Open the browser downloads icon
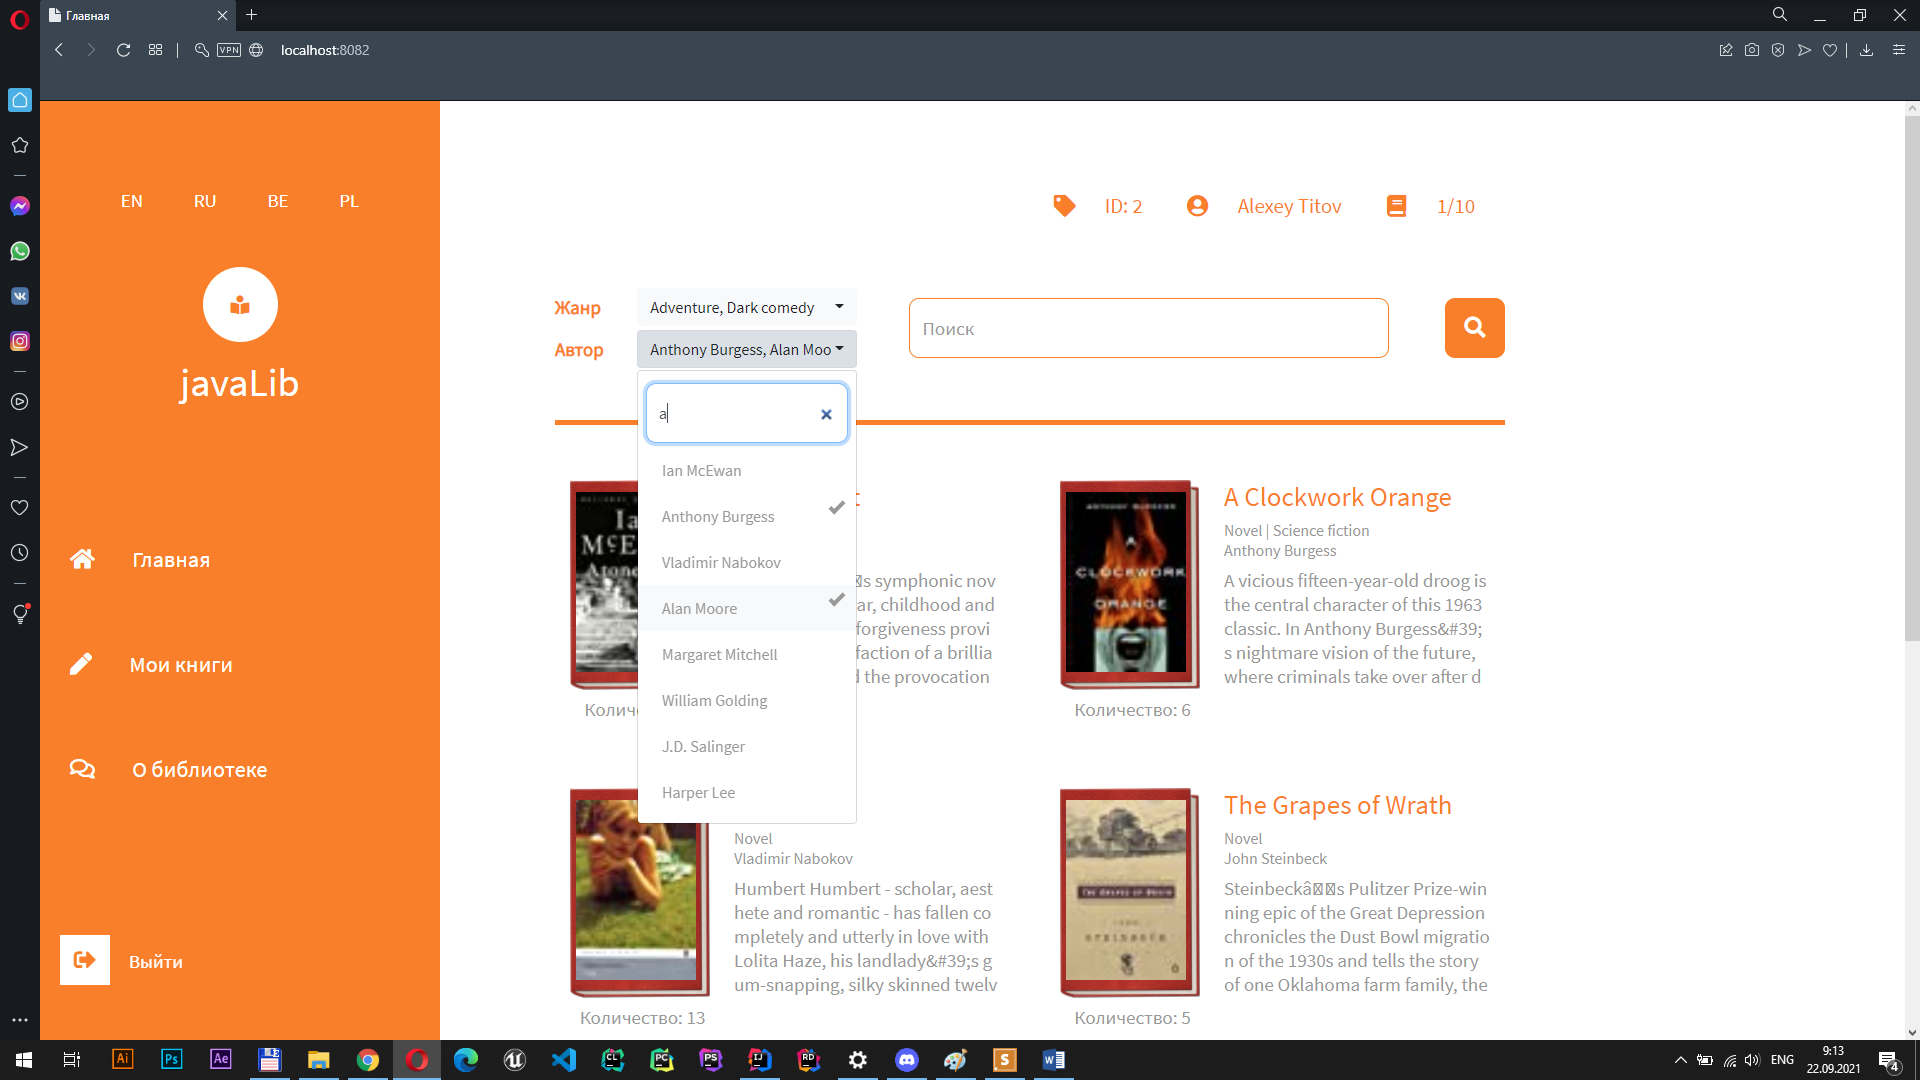Image resolution: width=1920 pixels, height=1080 pixels. click(1866, 50)
